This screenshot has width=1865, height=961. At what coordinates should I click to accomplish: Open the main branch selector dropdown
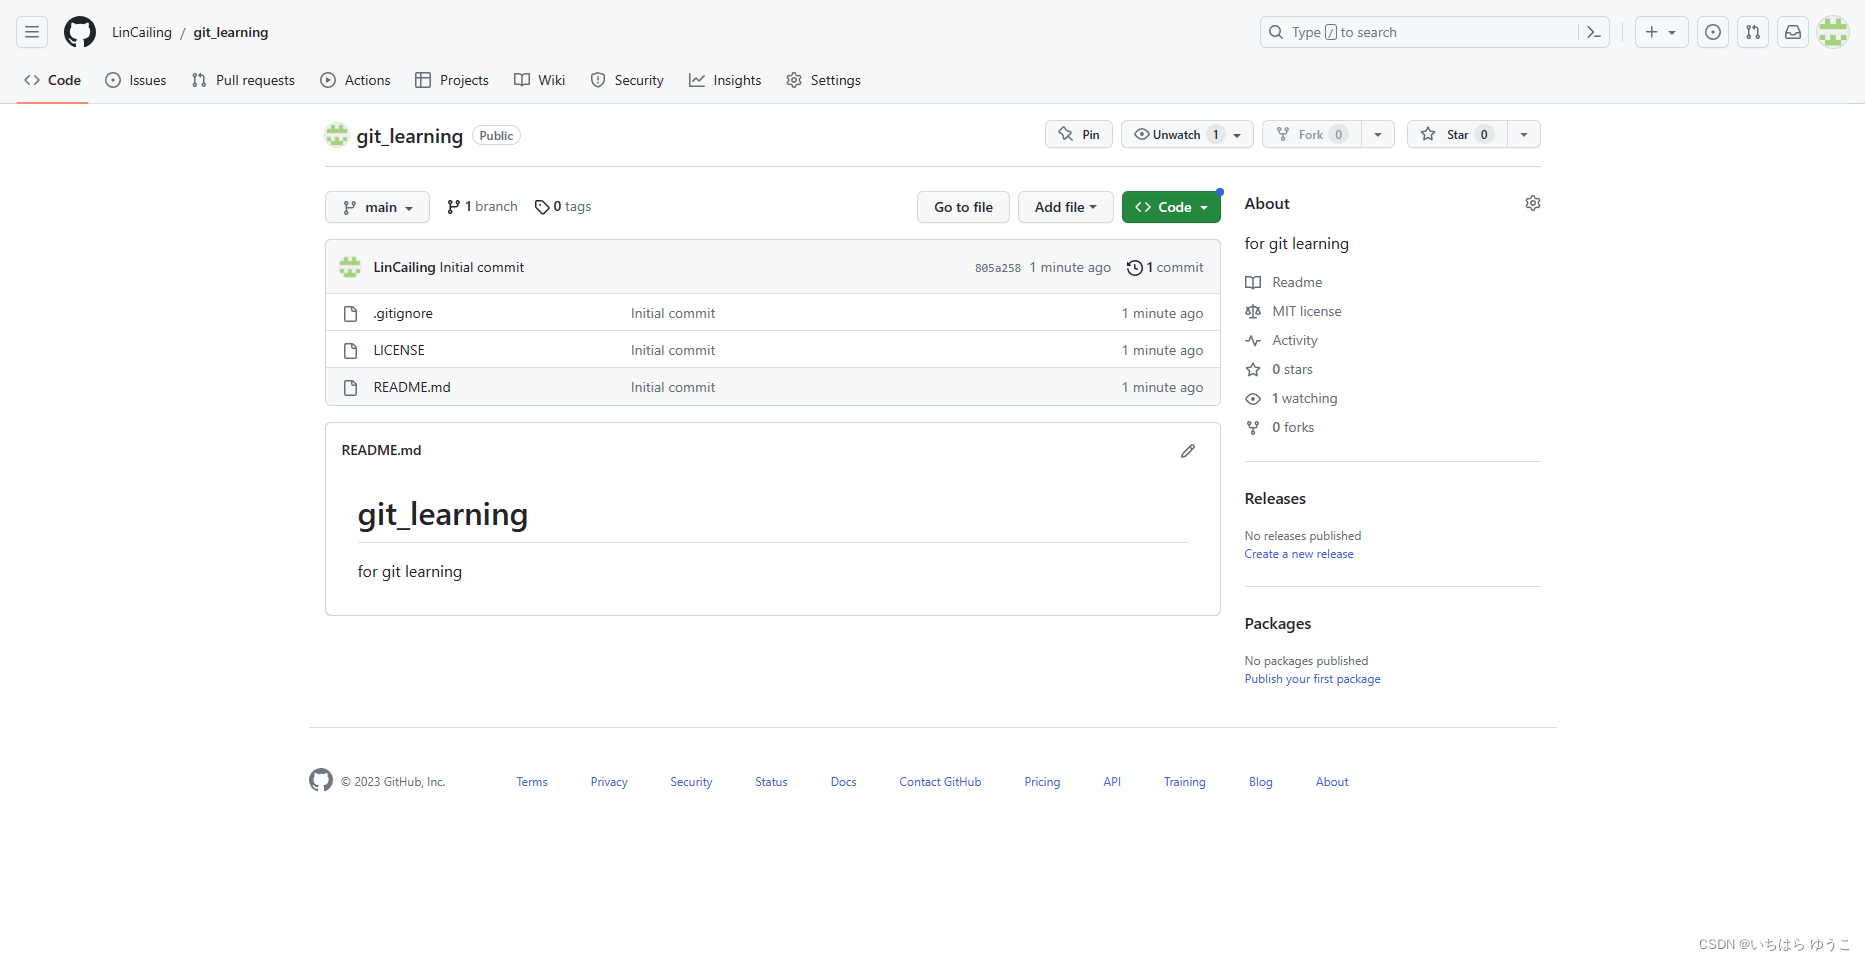(377, 207)
